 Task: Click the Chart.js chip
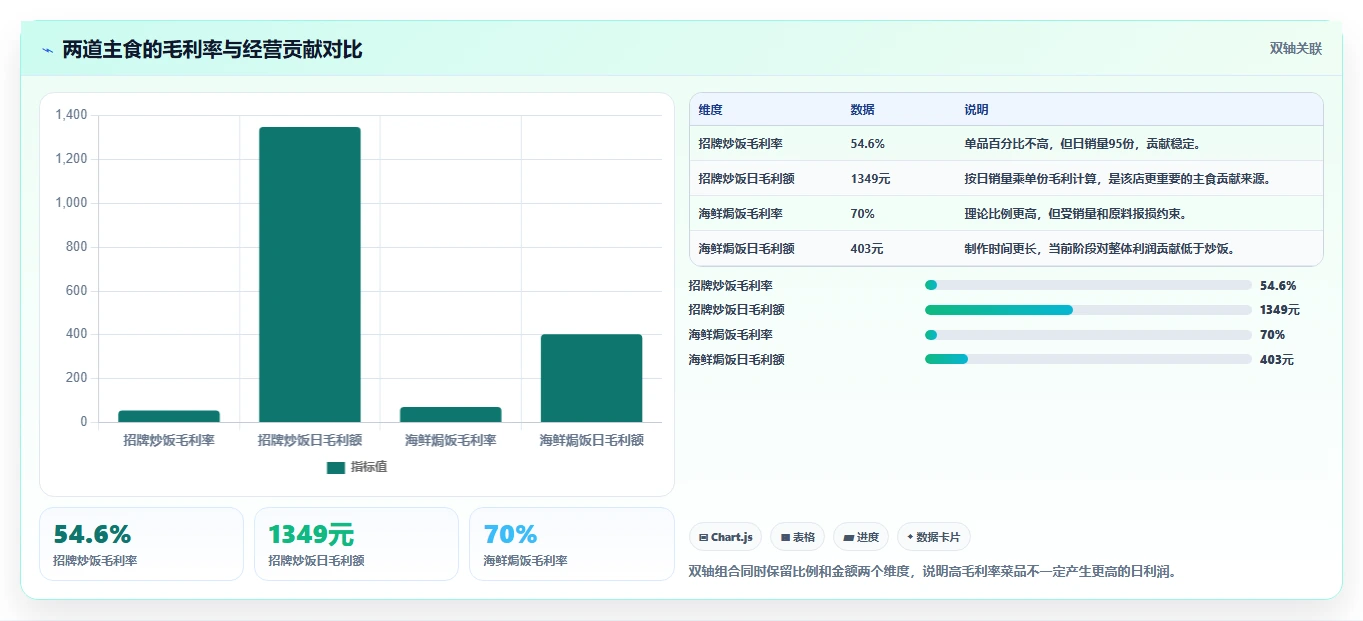tap(725, 537)
